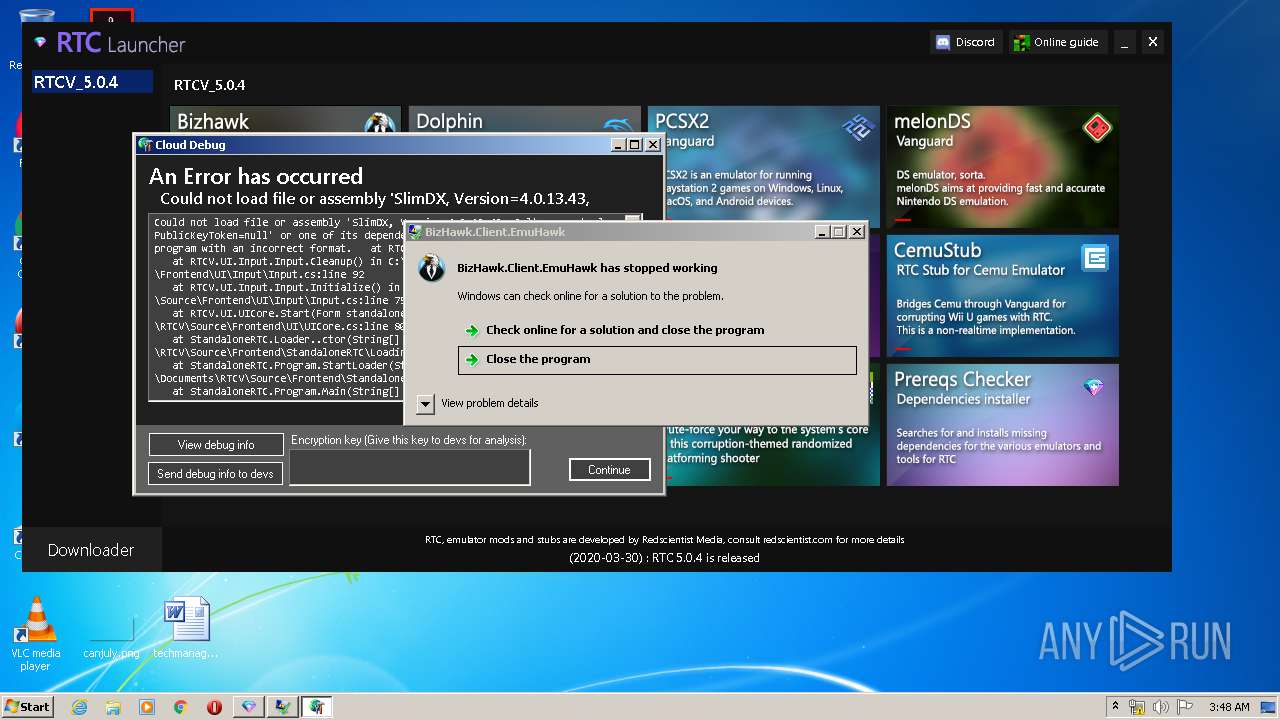Open Windows Media Player taskbar icon
Viewport: 1280px width, 720px height.
pyautogui.click(x=147, y=707)
